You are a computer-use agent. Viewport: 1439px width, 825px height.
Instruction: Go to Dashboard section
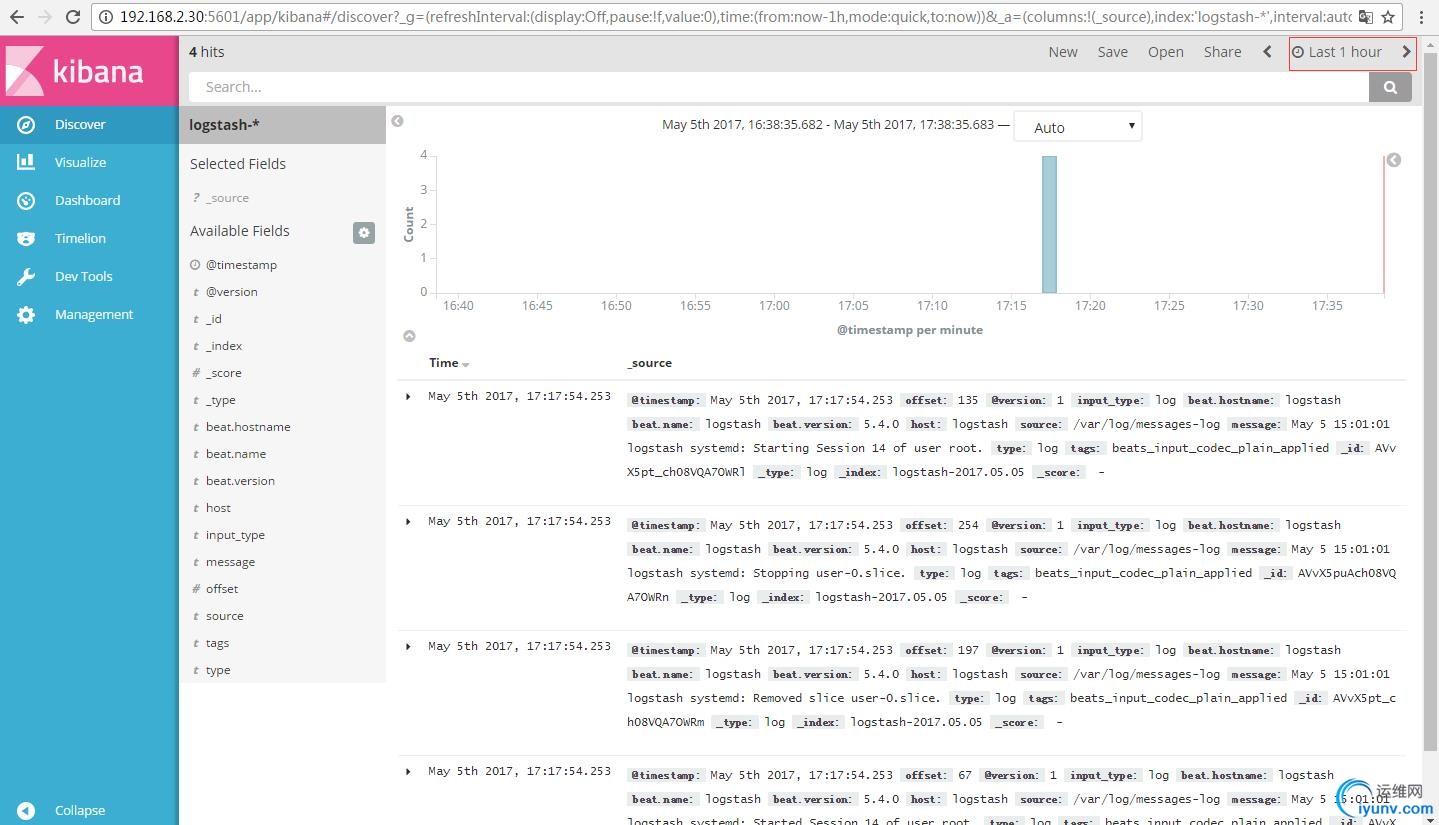click(x=89, y=200)
